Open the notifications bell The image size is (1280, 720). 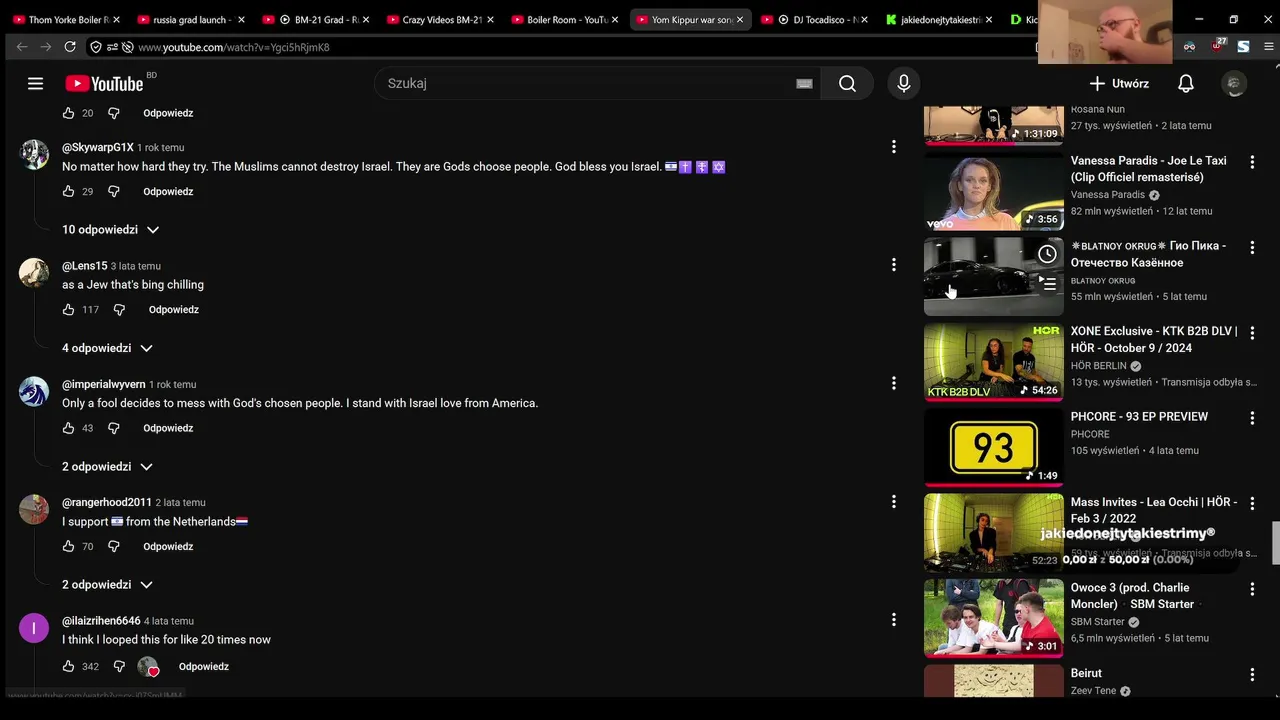(x=1186, y=84)
